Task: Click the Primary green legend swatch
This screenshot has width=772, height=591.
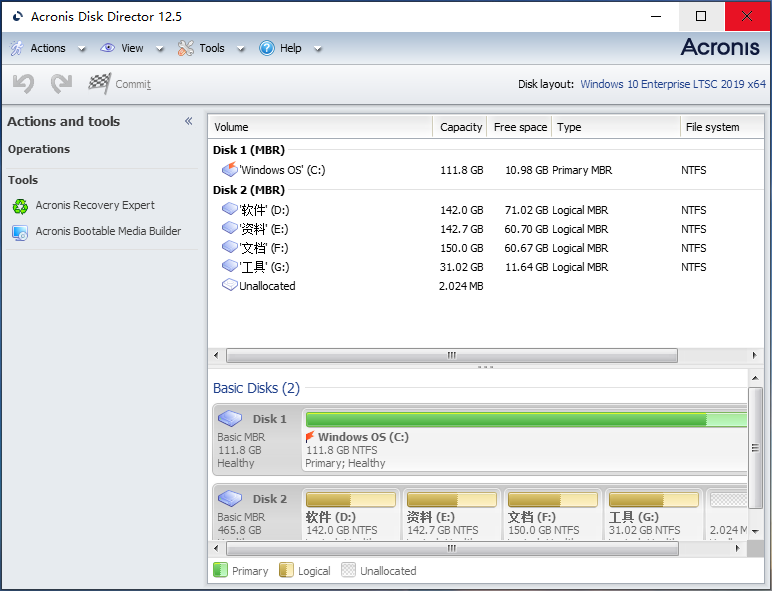Action: [220, 570]
